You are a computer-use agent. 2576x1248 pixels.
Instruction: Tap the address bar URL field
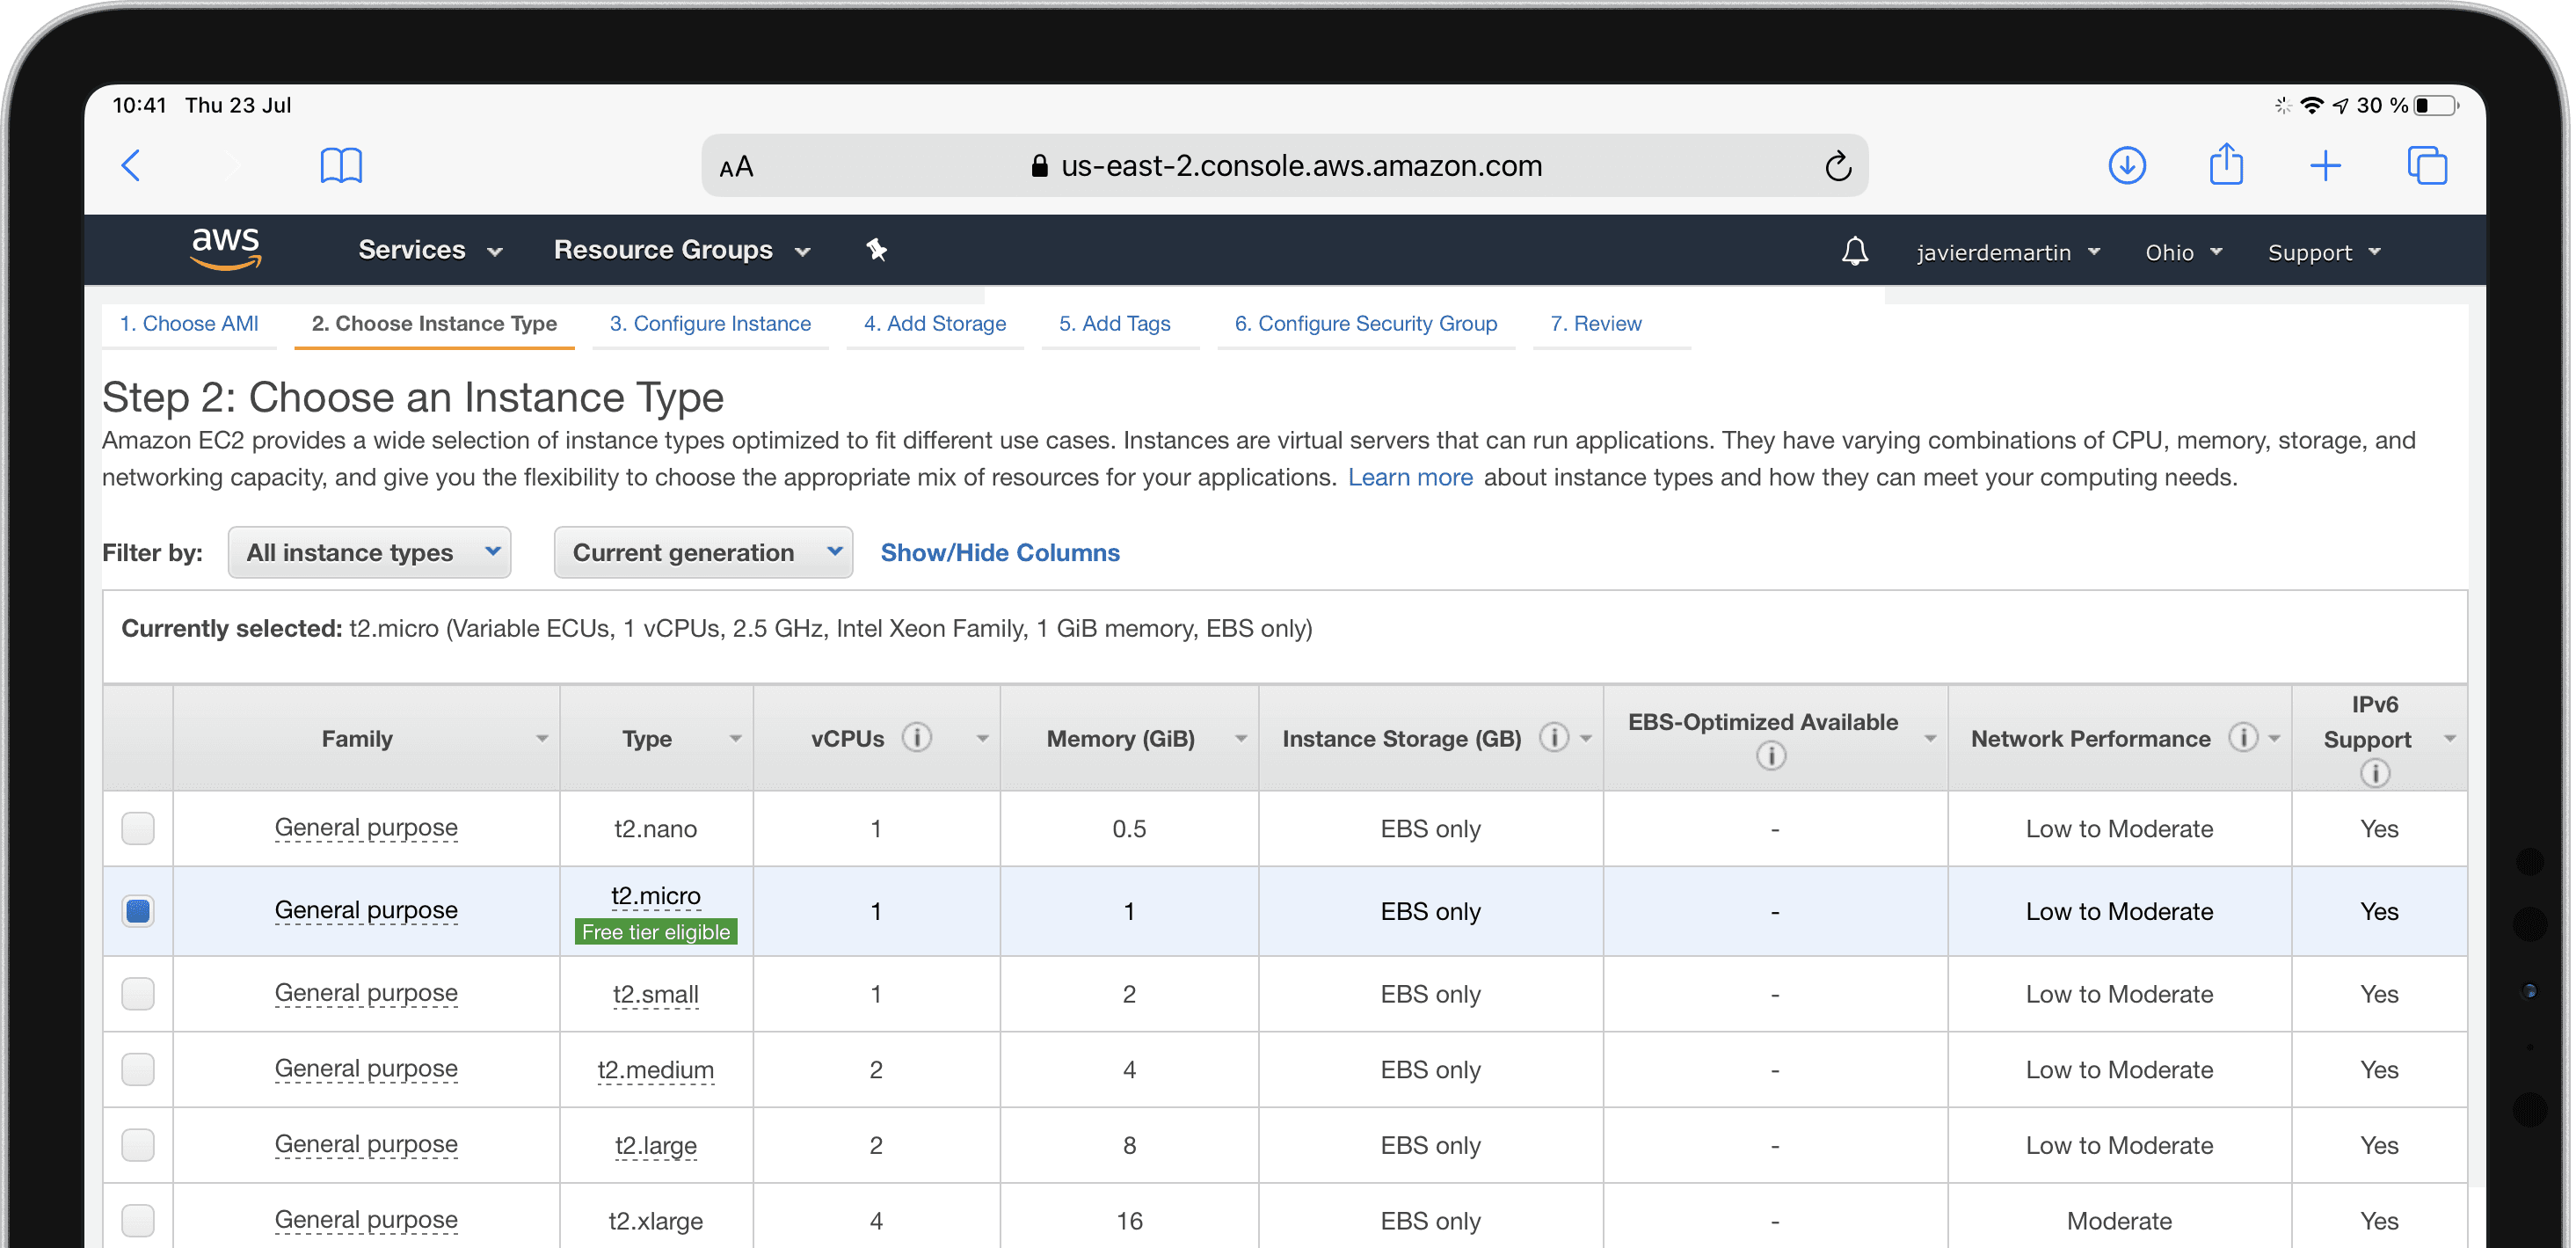pyautogui.click(x=1285, y=165)
